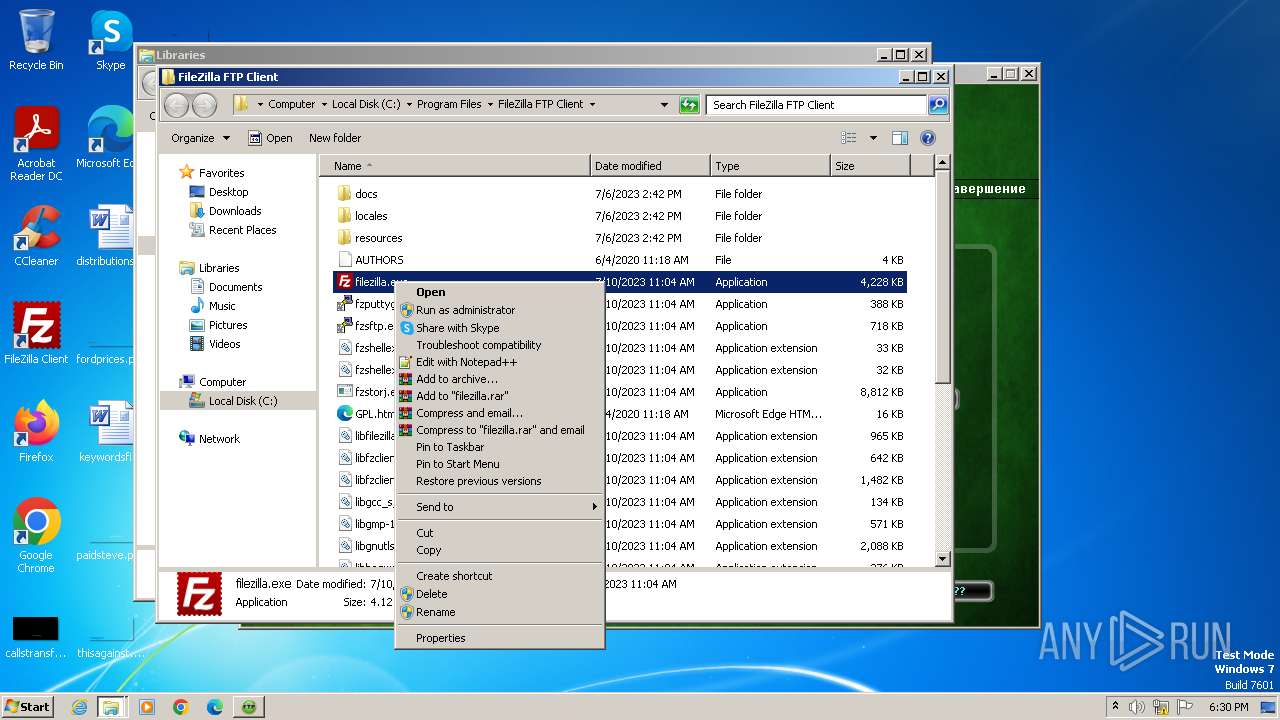Viewport: 1280px width, 720px height.
Task: Open the Explorer help icon
Action: coord(927,138)
